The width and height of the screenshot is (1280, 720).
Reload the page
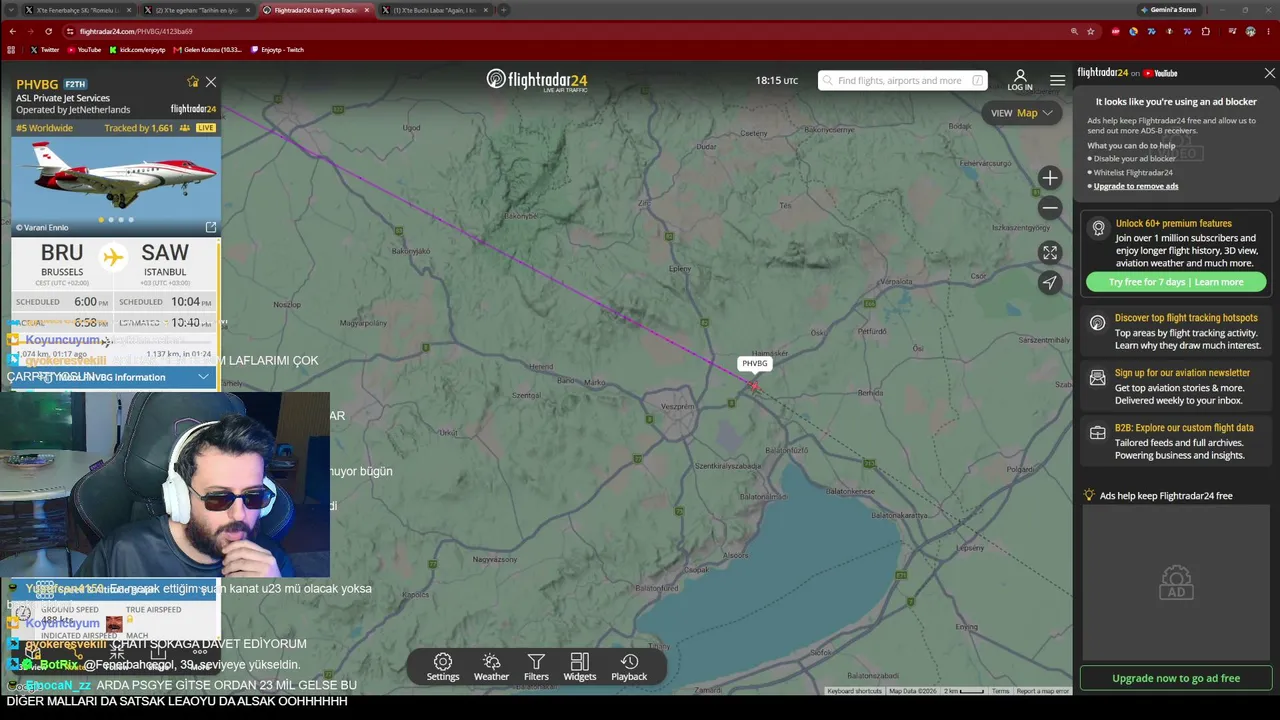tap(49, 31)
